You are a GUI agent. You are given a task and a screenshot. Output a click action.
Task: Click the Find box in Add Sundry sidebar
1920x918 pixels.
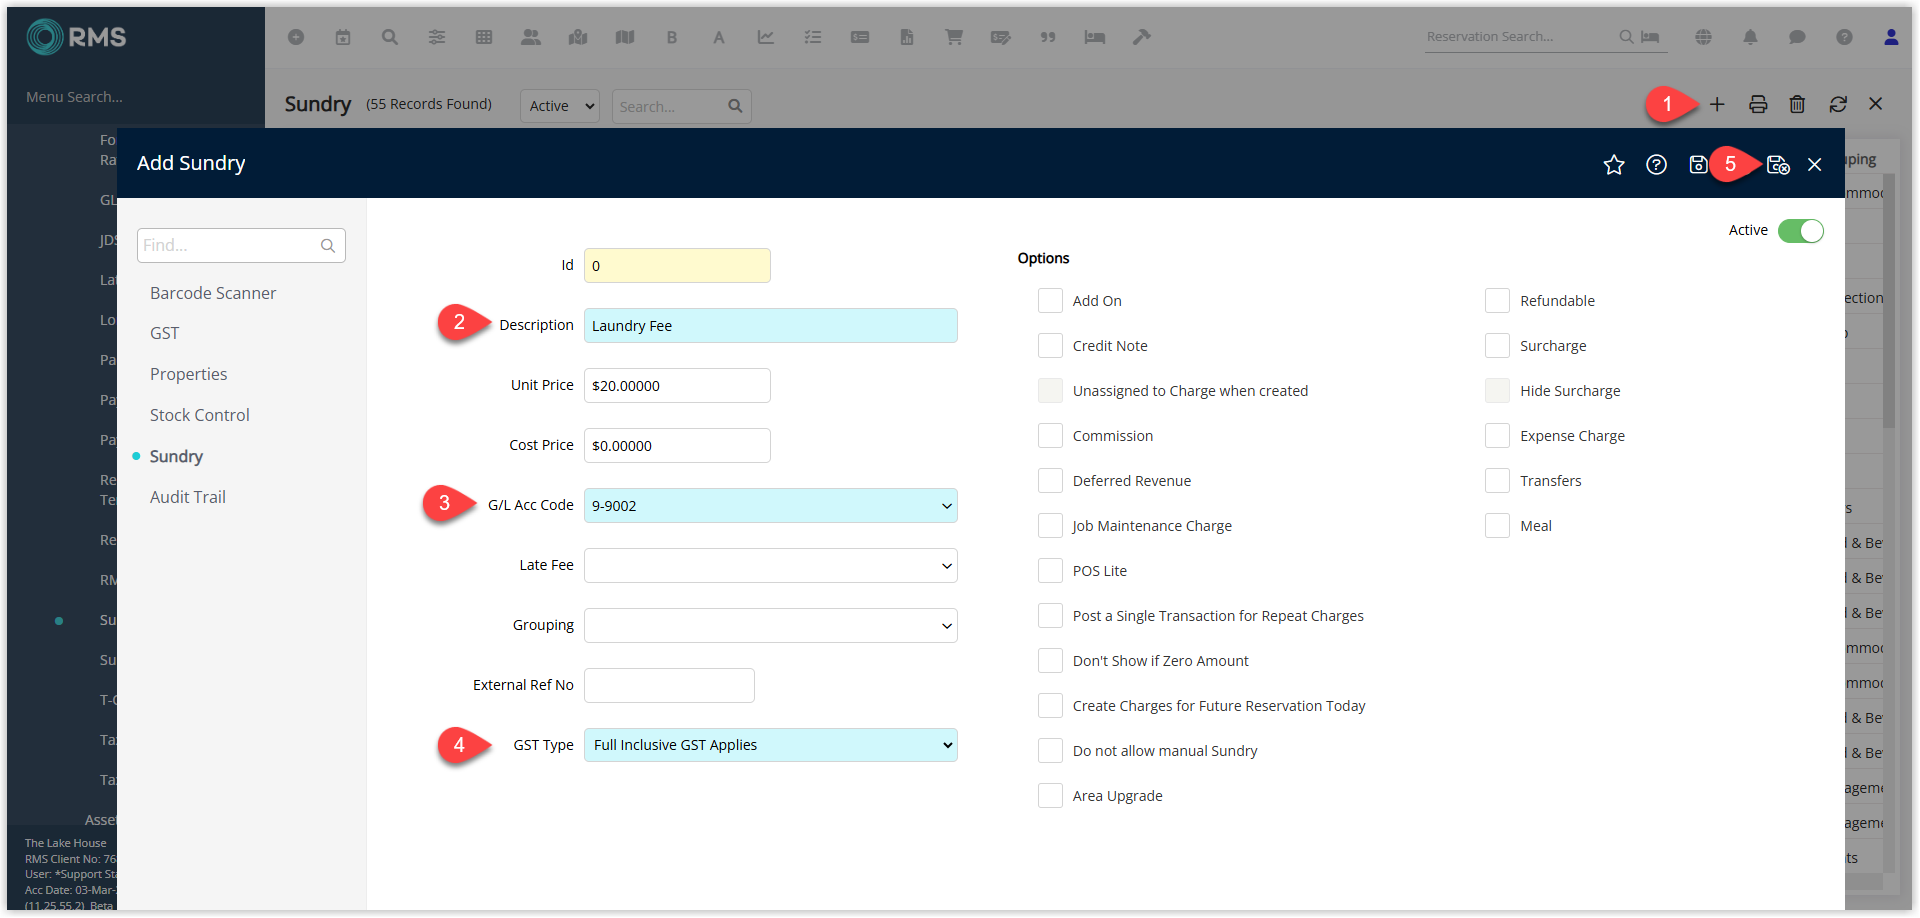point(241,245)
